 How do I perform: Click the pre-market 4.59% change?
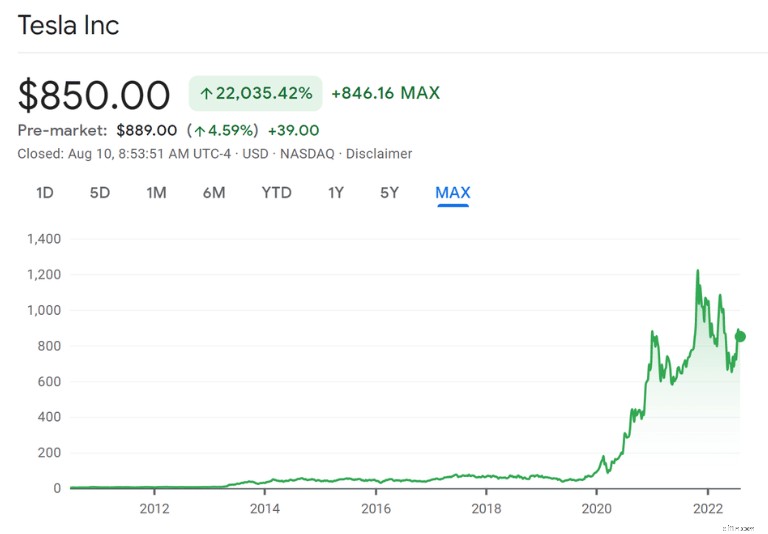point(222,130)
